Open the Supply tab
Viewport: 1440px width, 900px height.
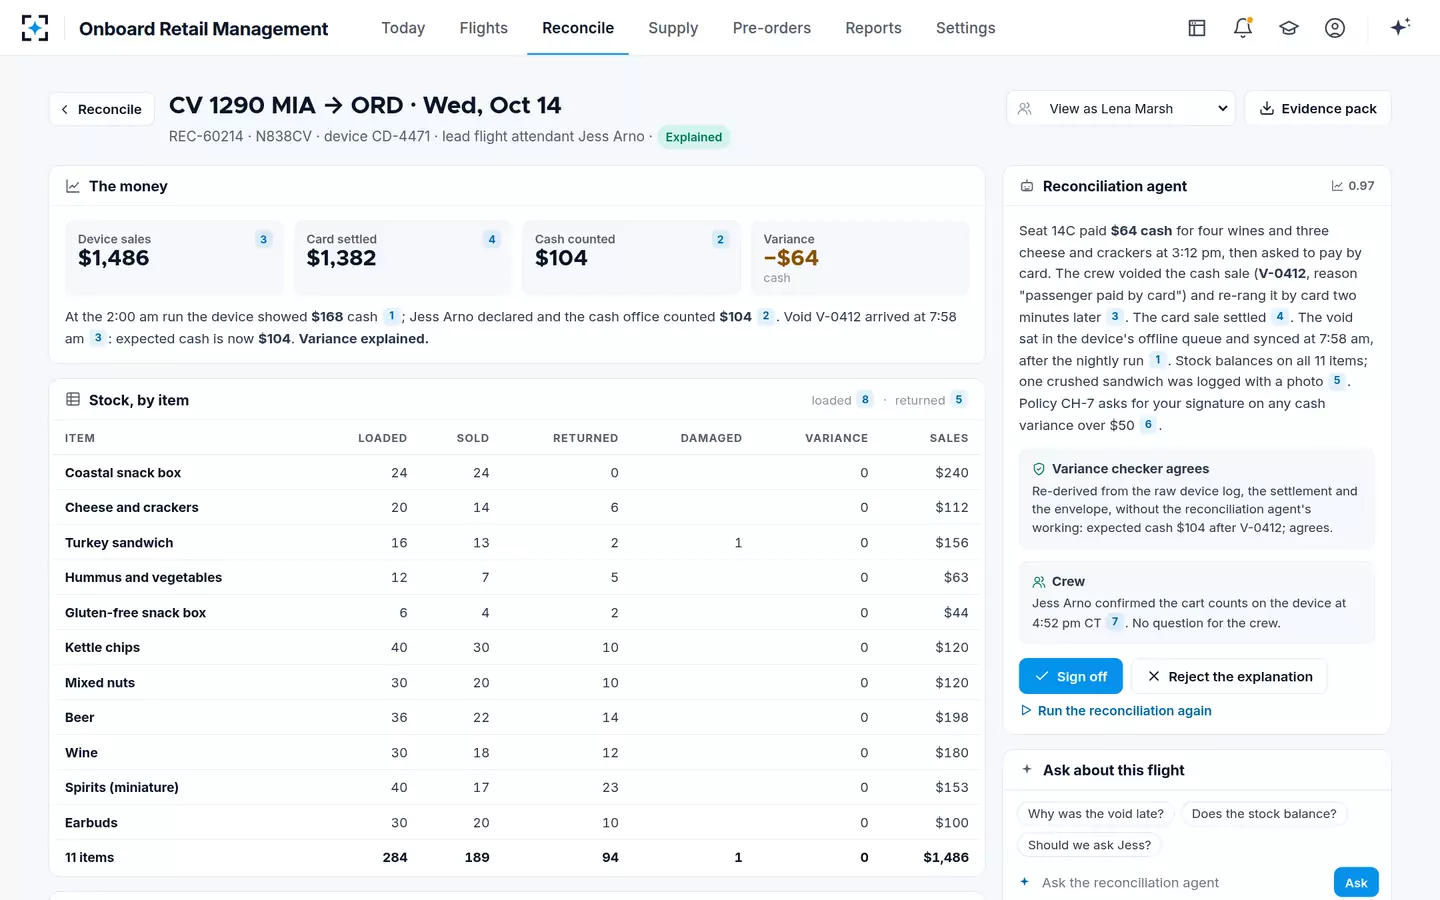click(673, 28)
